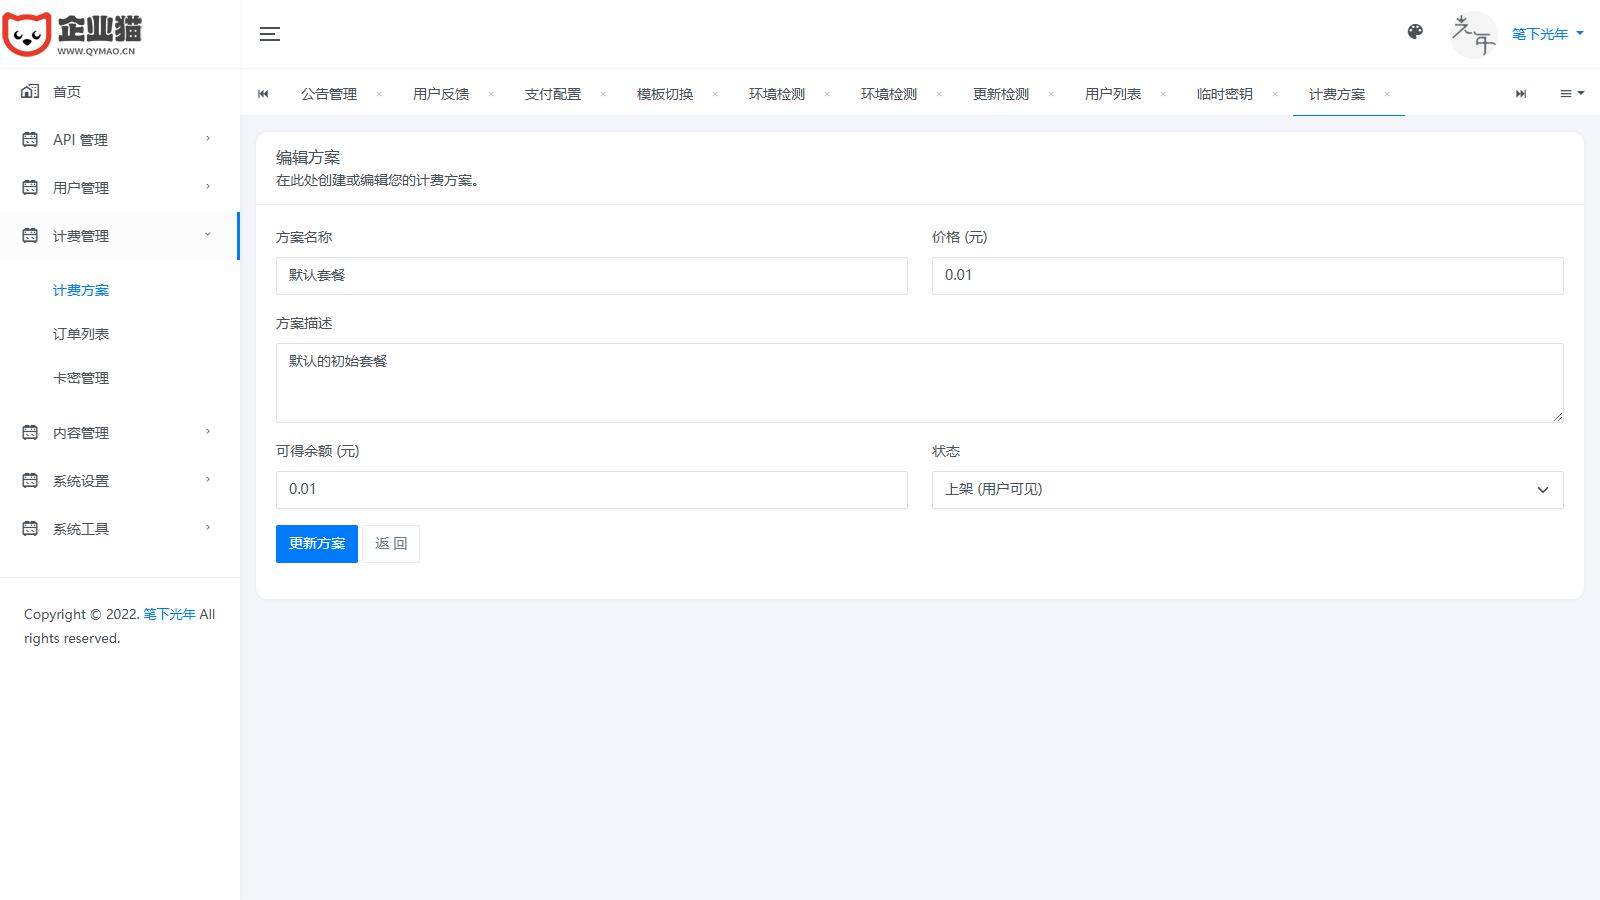Open the 状态 dropdown selector
The height and width of the screenshot is (900, 1600).
coord(1246,490)
